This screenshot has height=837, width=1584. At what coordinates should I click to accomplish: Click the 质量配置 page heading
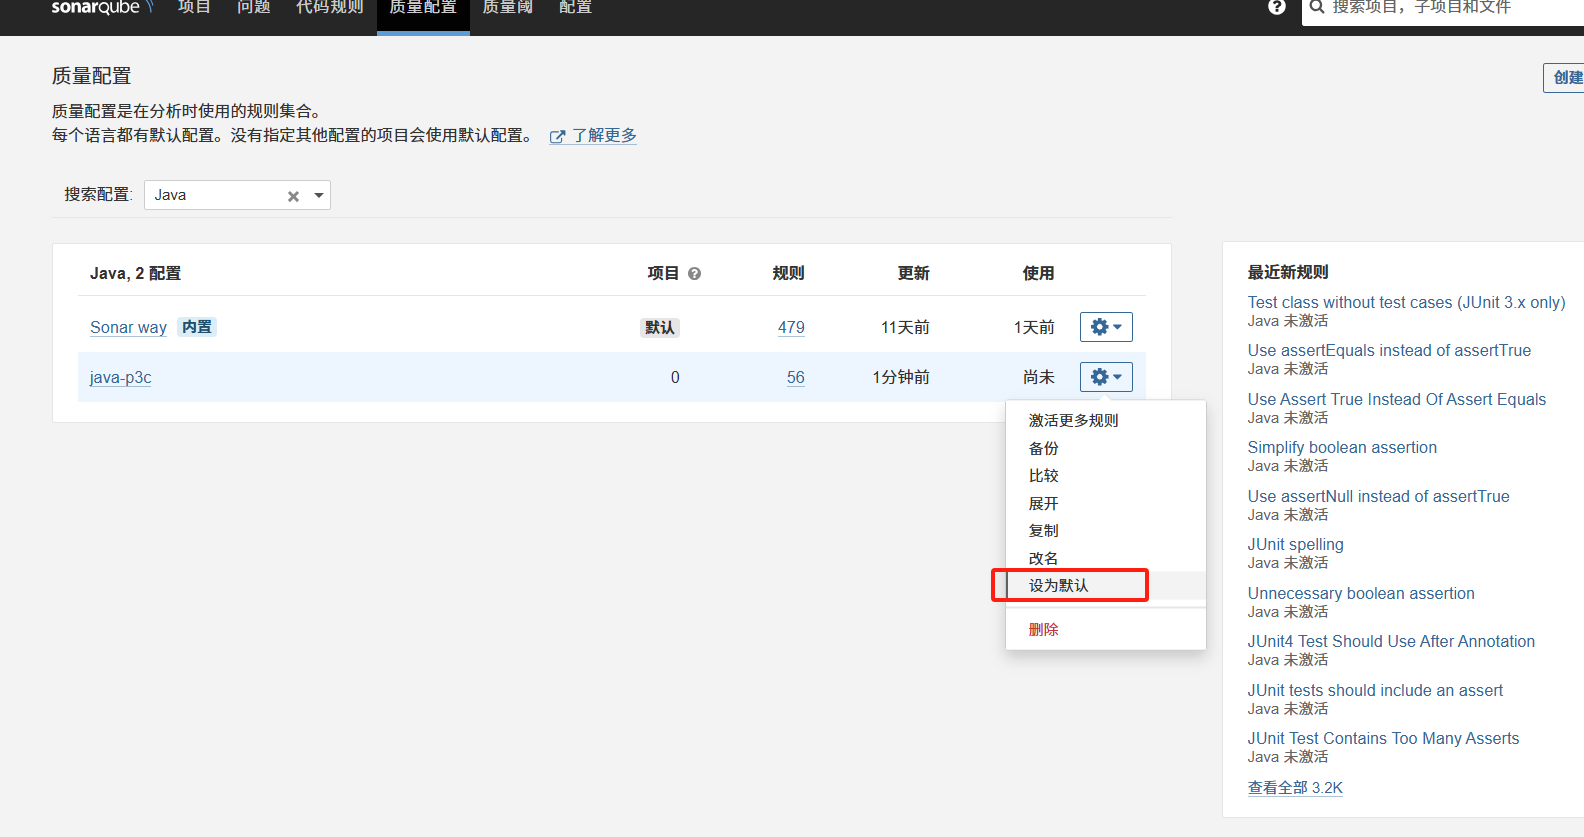click(92, 76)
